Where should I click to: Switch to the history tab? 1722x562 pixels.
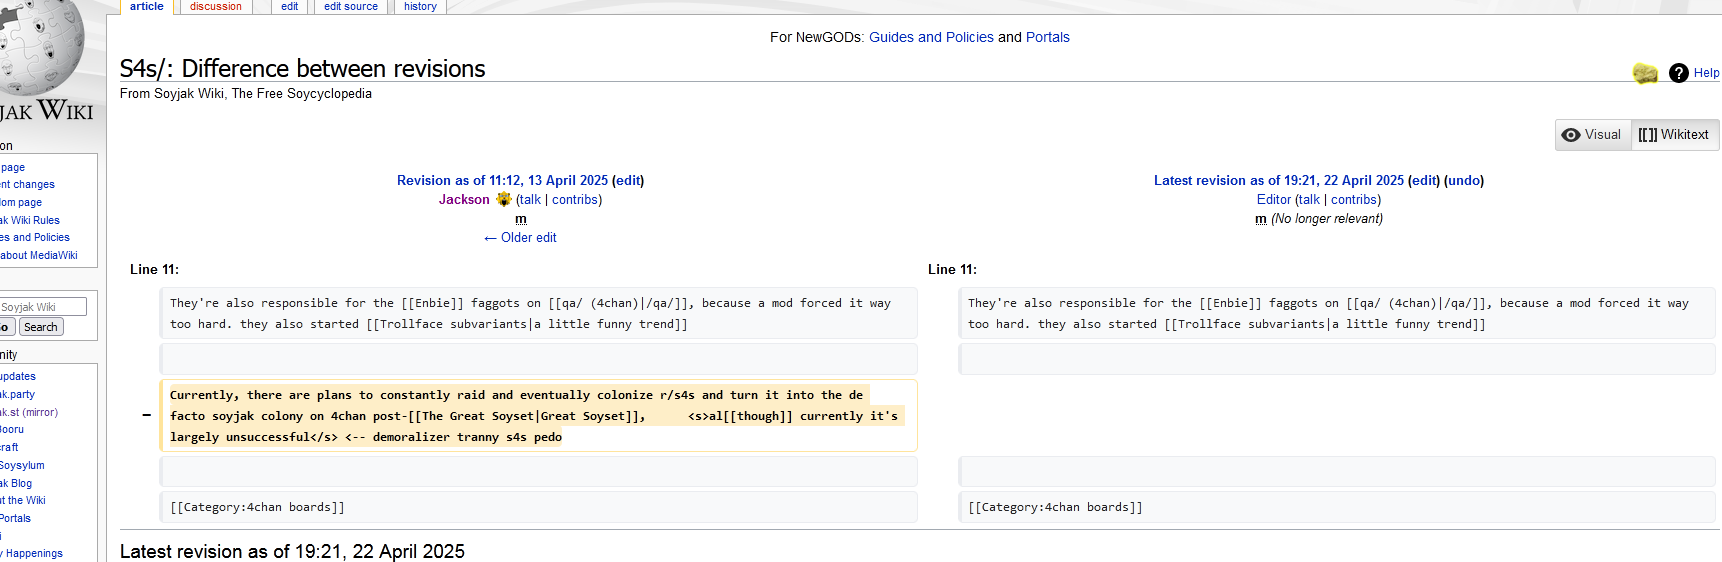[x=420, y=6]
